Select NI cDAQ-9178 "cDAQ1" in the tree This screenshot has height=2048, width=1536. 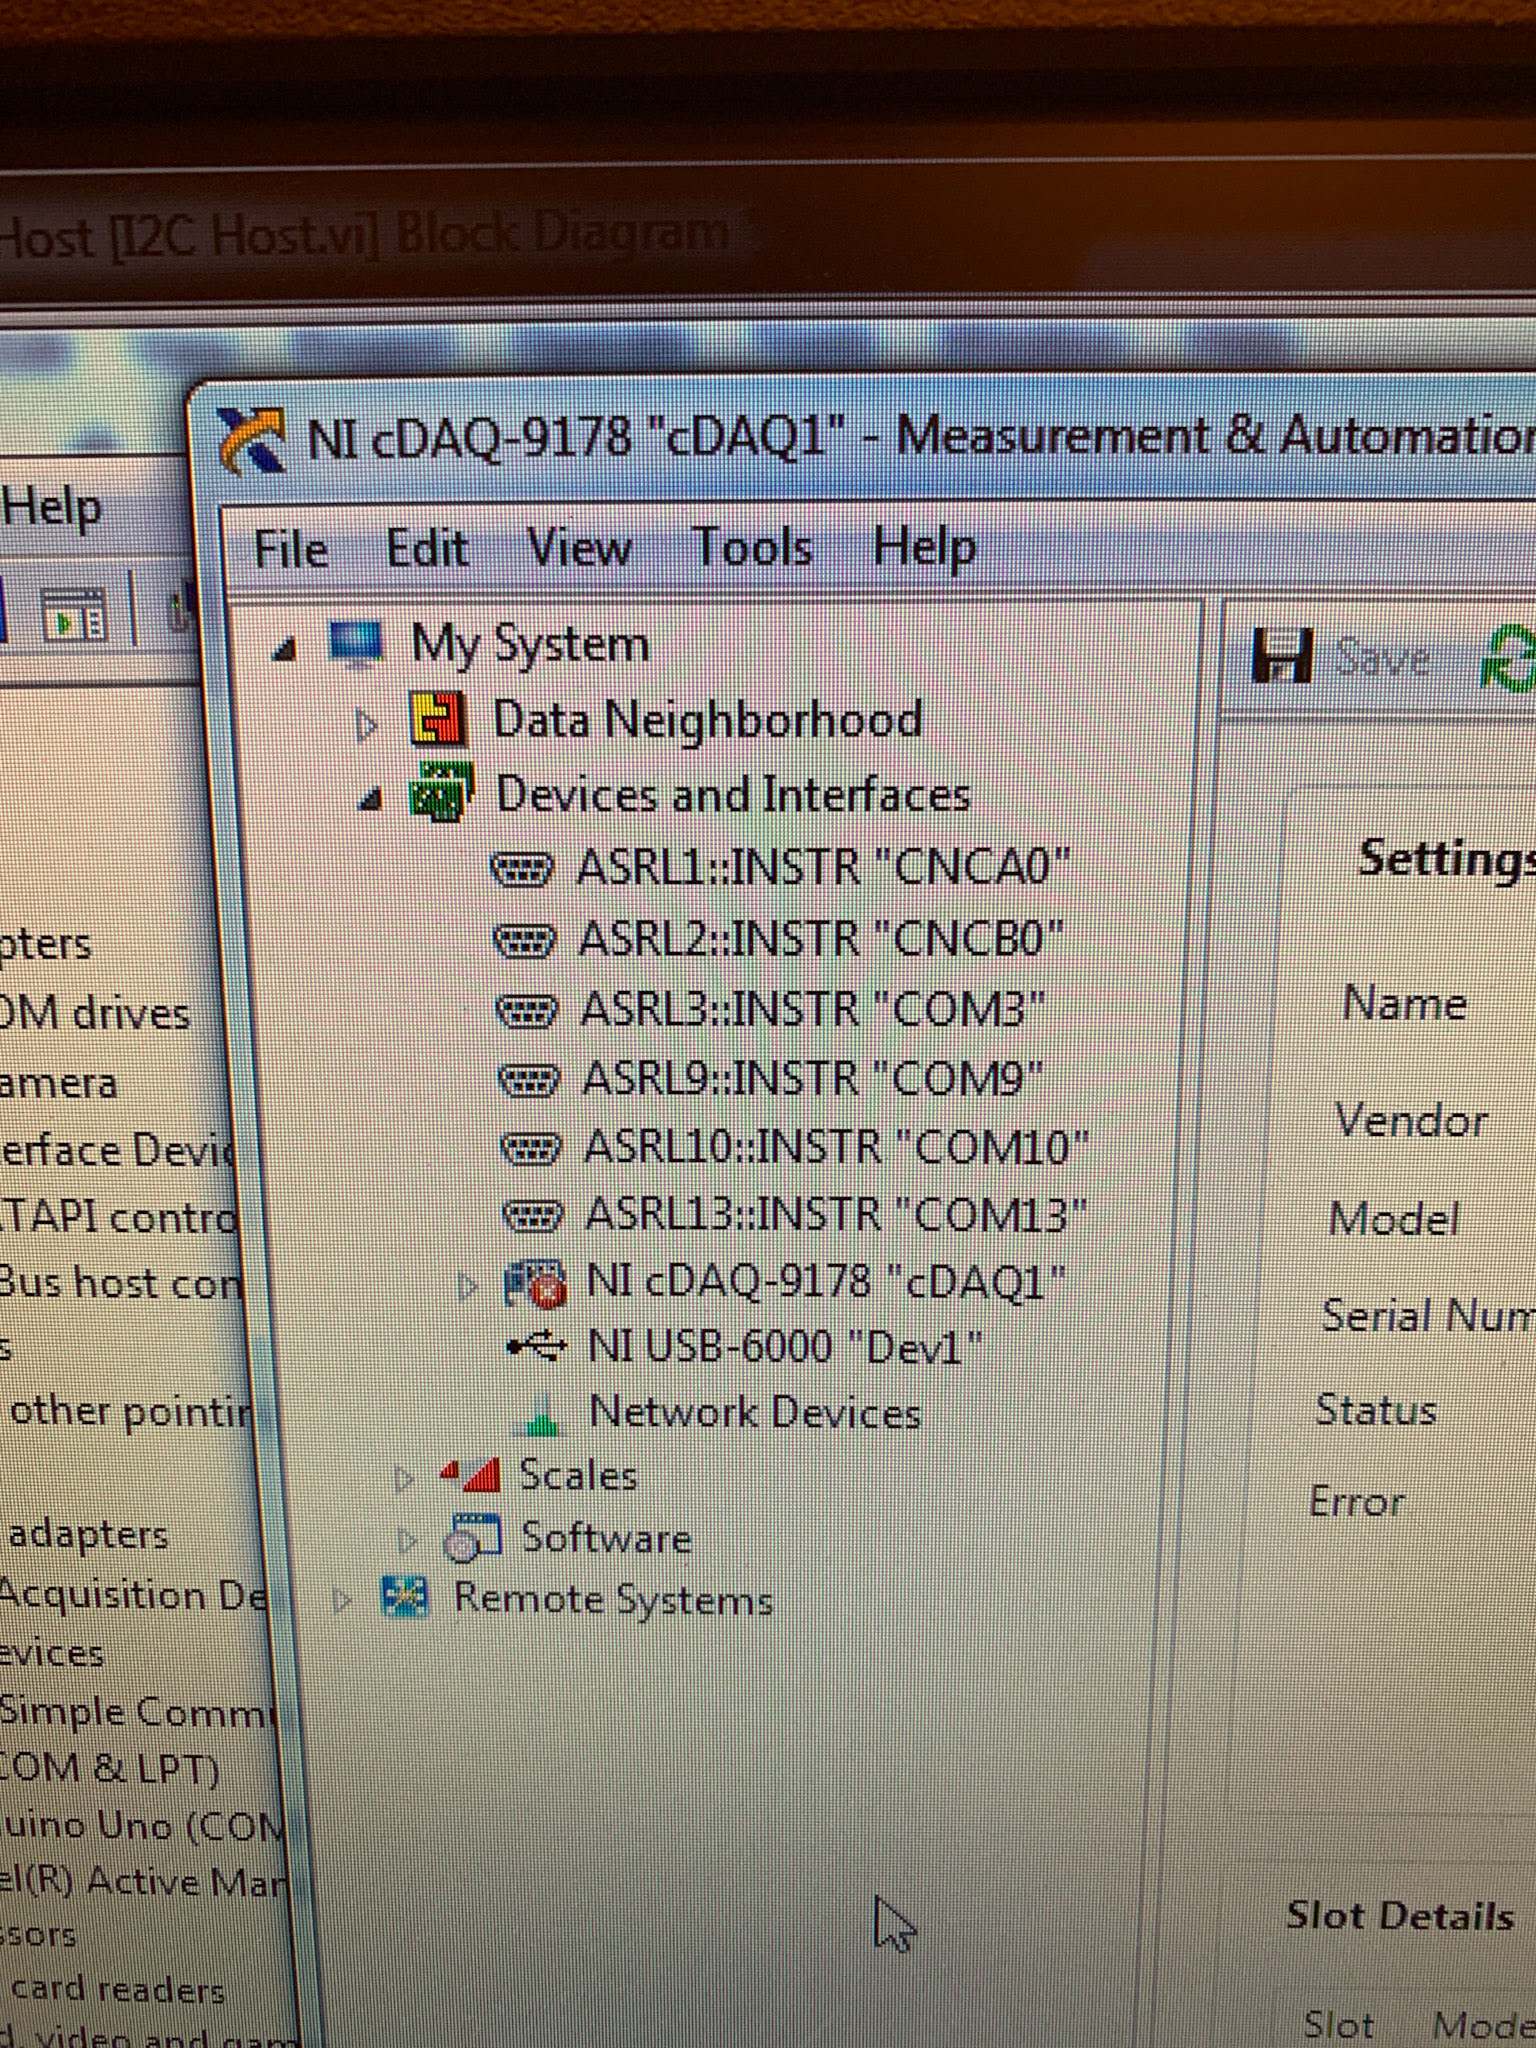(x=827, y=1282)
